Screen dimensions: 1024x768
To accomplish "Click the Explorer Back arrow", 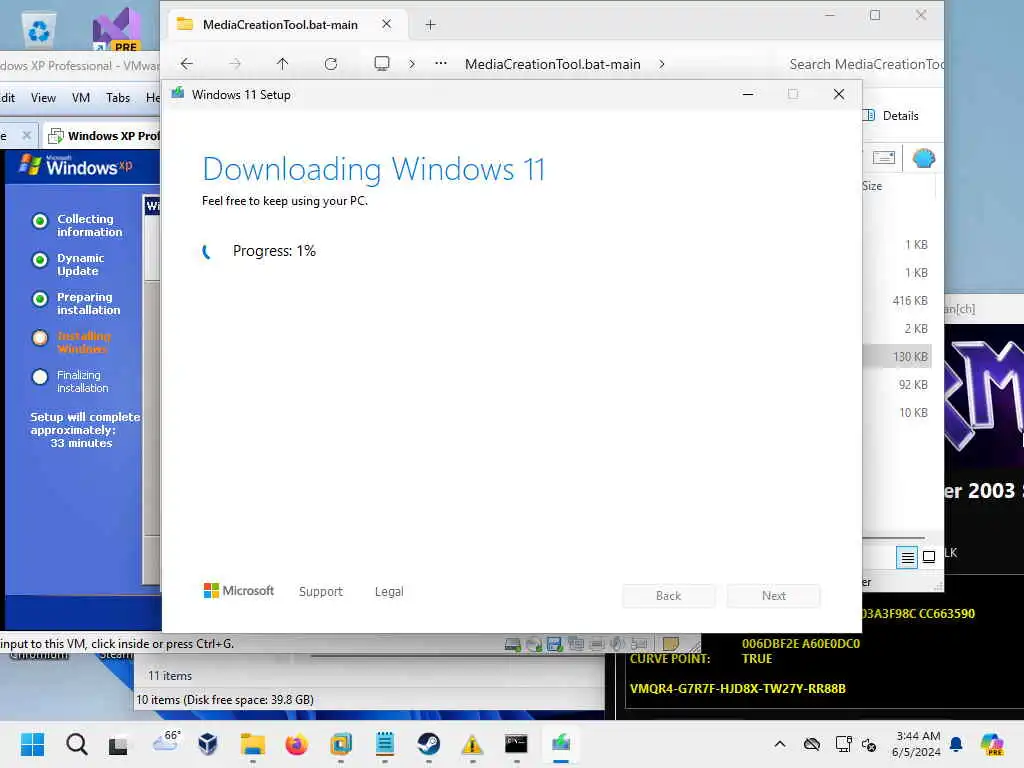I will [187, 63].
